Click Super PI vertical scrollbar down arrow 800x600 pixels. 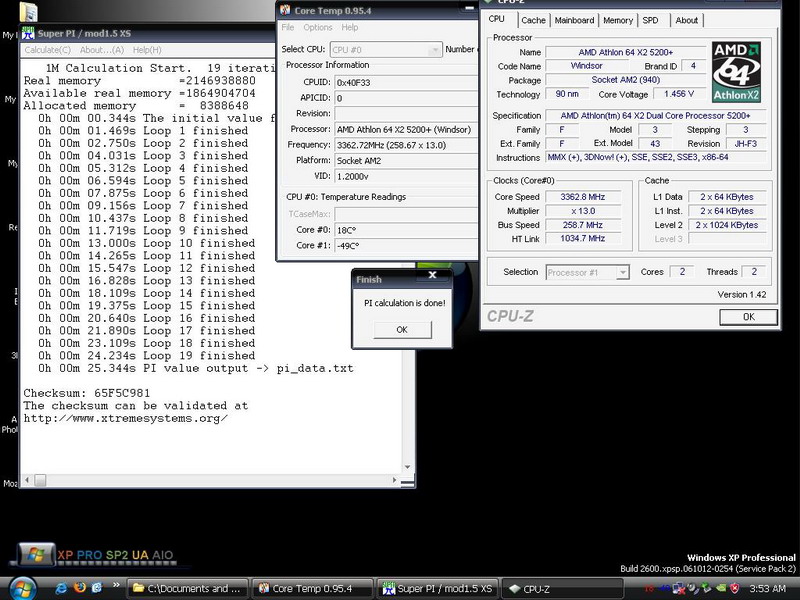(407, 467)
